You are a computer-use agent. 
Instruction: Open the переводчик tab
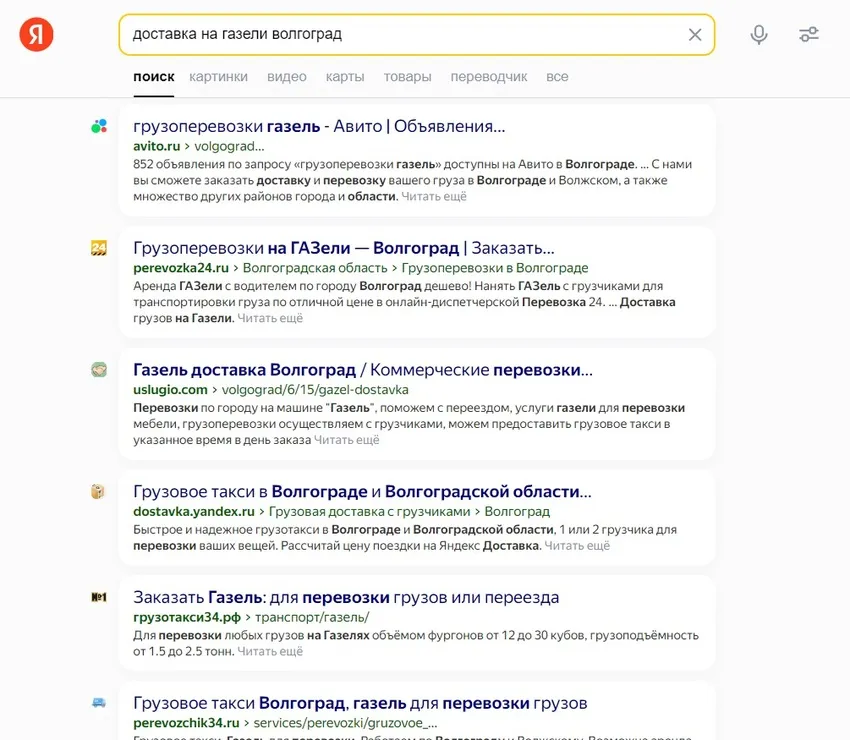(488, 76)
